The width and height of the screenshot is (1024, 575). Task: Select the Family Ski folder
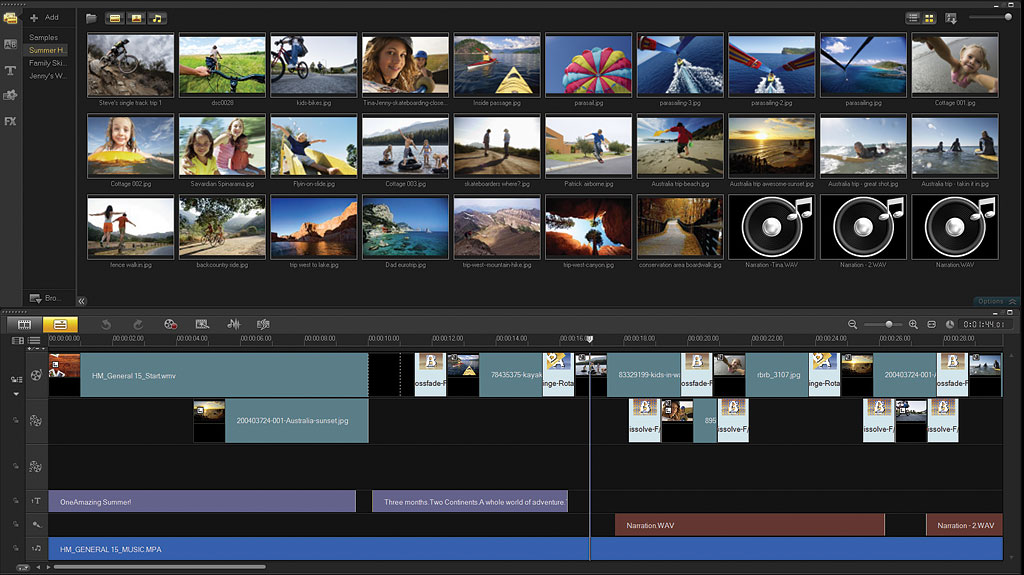click(x=47, y=63)
